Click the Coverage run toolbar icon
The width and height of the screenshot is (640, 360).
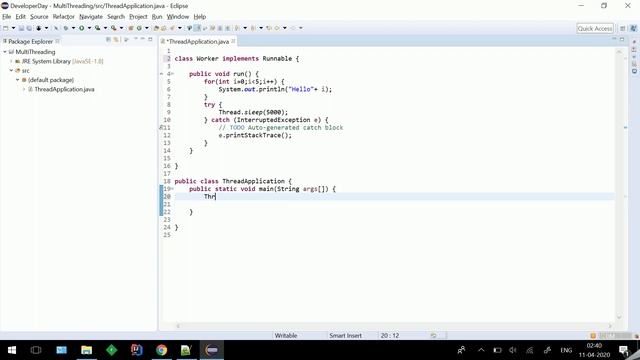[98, 28]
